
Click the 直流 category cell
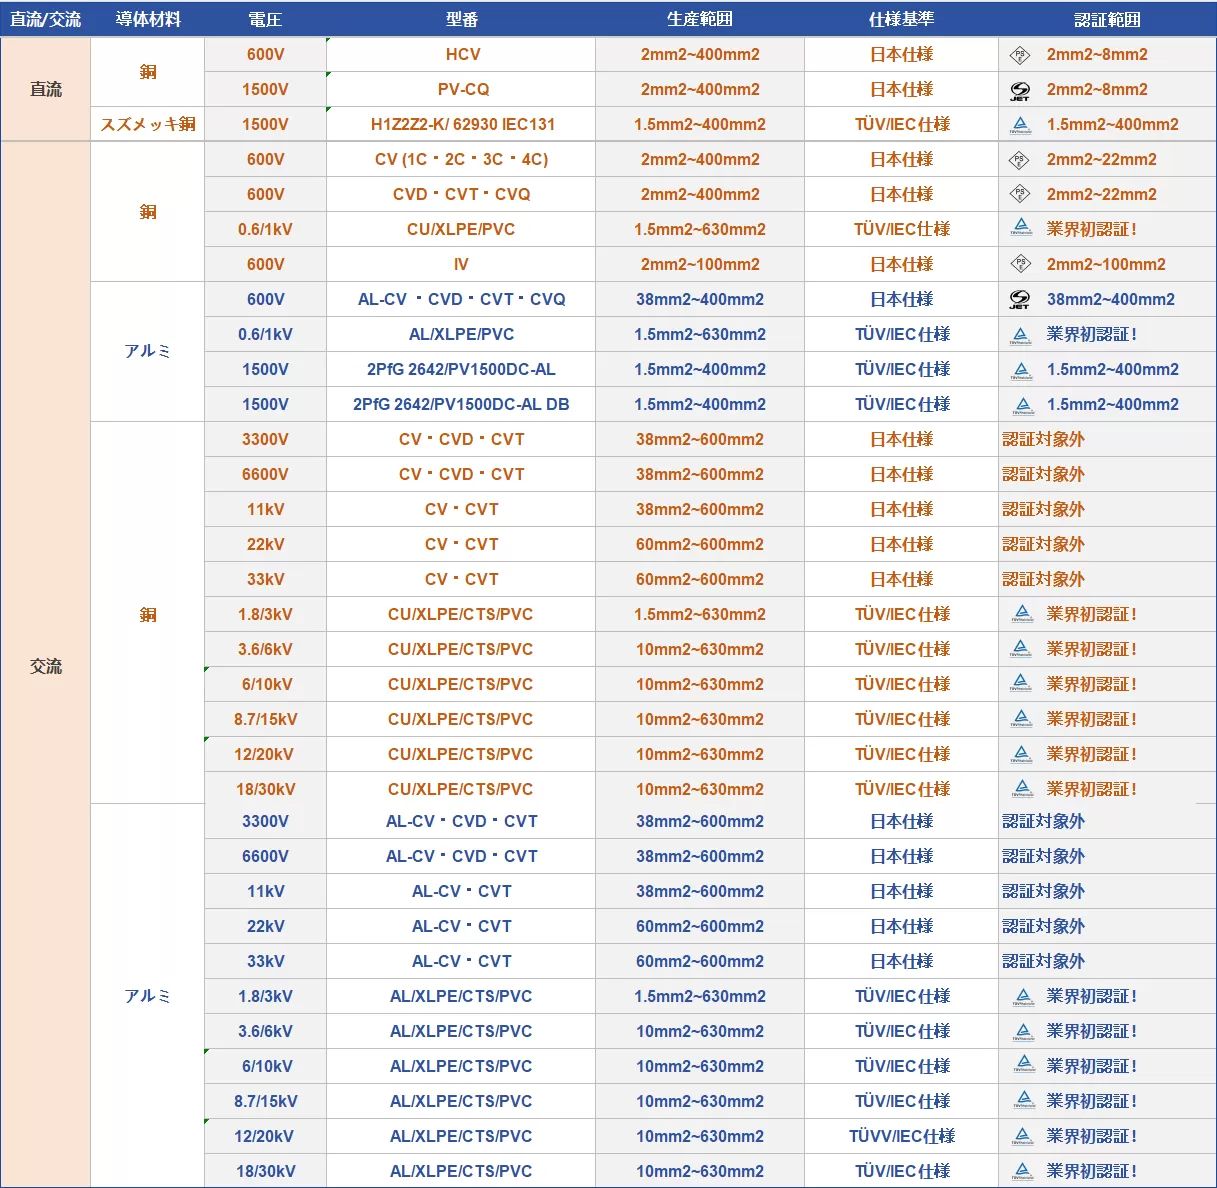tap(46, 90)
